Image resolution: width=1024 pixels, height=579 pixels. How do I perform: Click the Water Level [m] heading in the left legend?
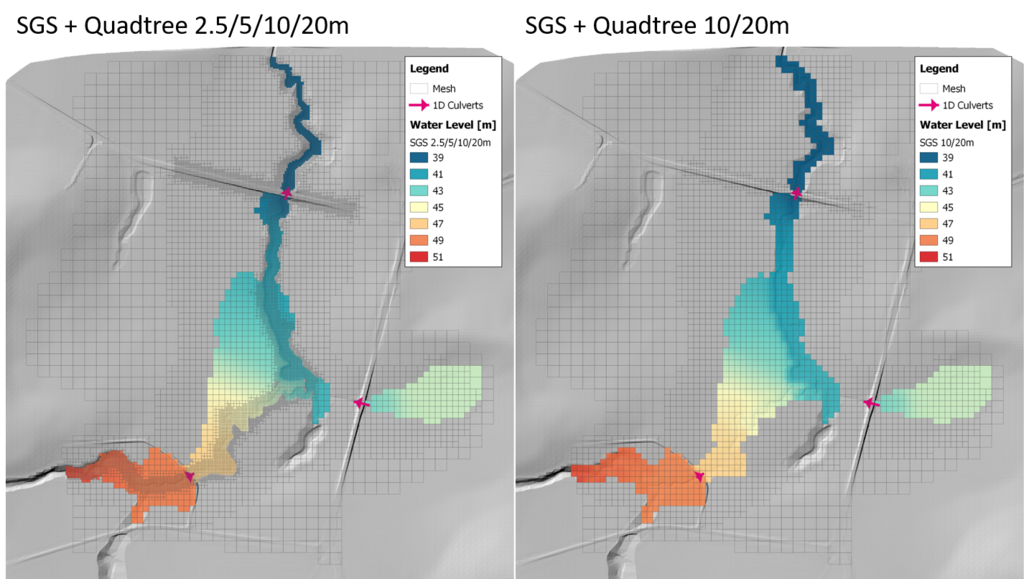pyautogui.click(x=452, y=125)
